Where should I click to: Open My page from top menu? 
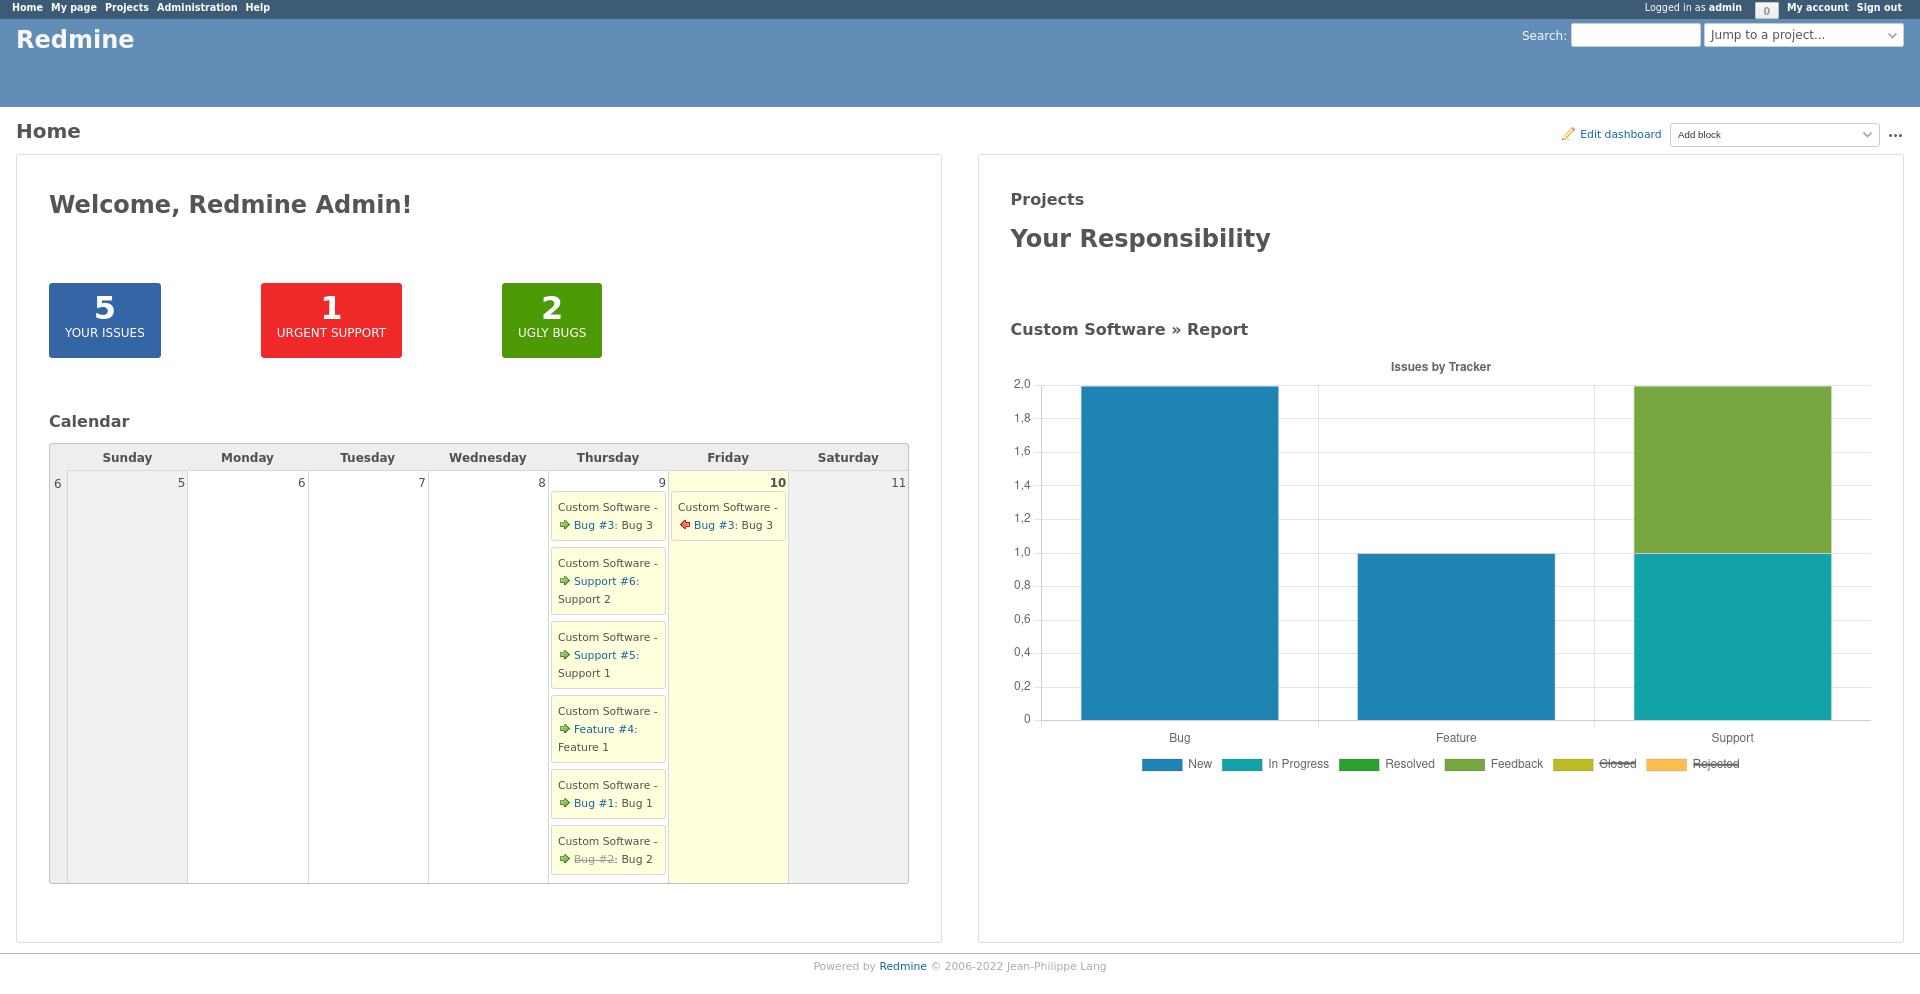(74, 7)
